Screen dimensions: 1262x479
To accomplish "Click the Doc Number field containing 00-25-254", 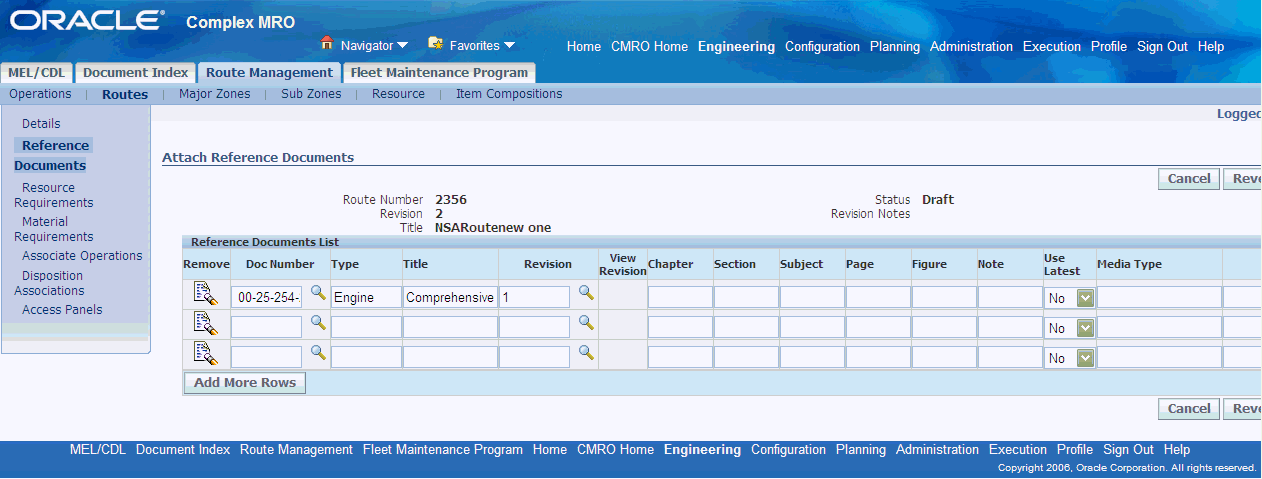I will (x=267, y=297).
